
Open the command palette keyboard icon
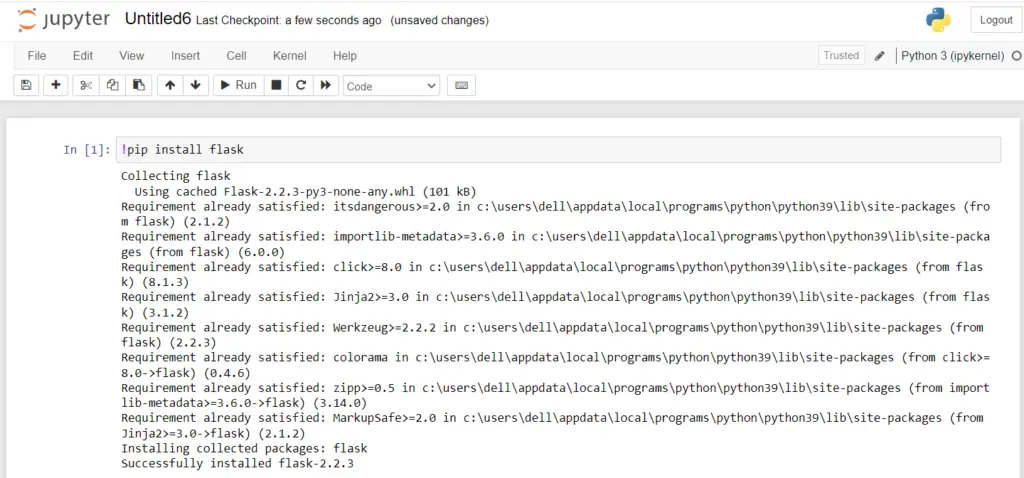click(461, 85)
